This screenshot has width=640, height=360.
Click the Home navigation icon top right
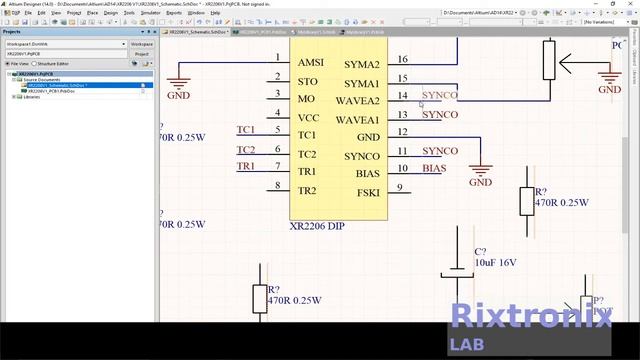546,13
